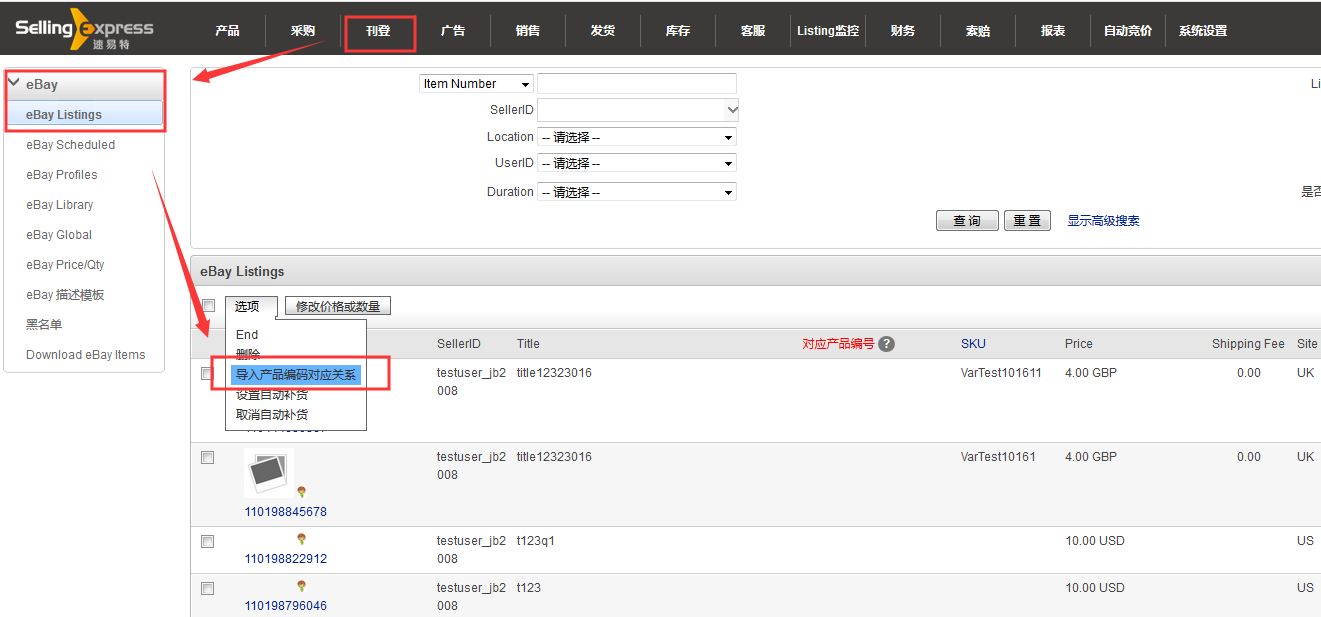
Task: Click the SKU column header
Action: coord(973,344)
